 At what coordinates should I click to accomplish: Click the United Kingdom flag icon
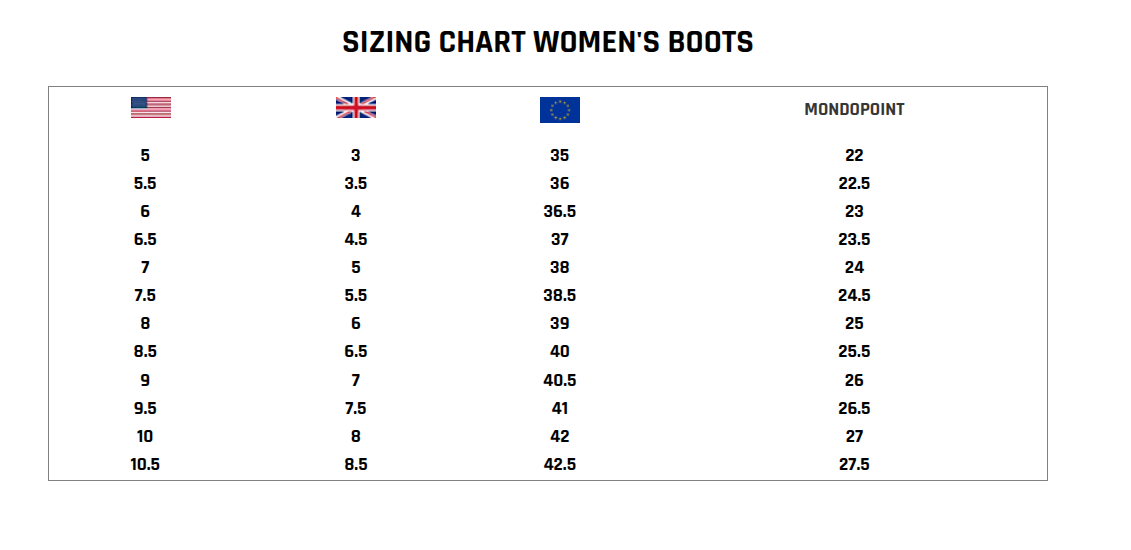coord(356,107)
